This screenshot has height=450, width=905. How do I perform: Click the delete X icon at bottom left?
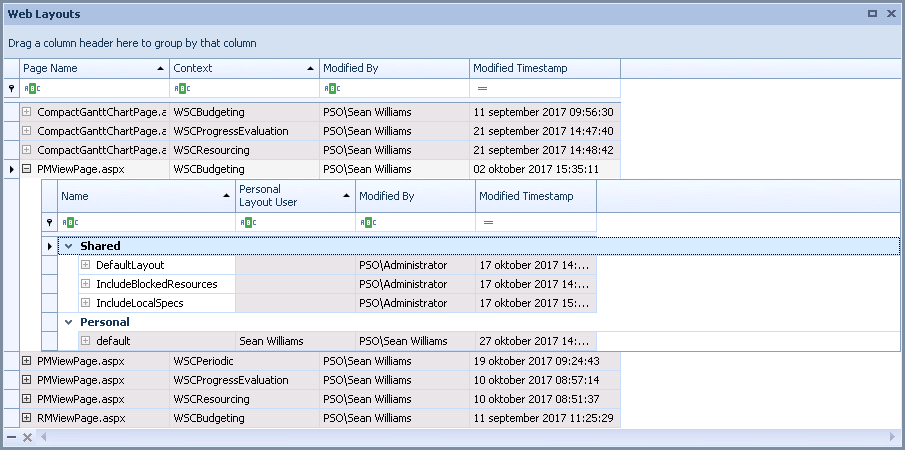(27, 438)
